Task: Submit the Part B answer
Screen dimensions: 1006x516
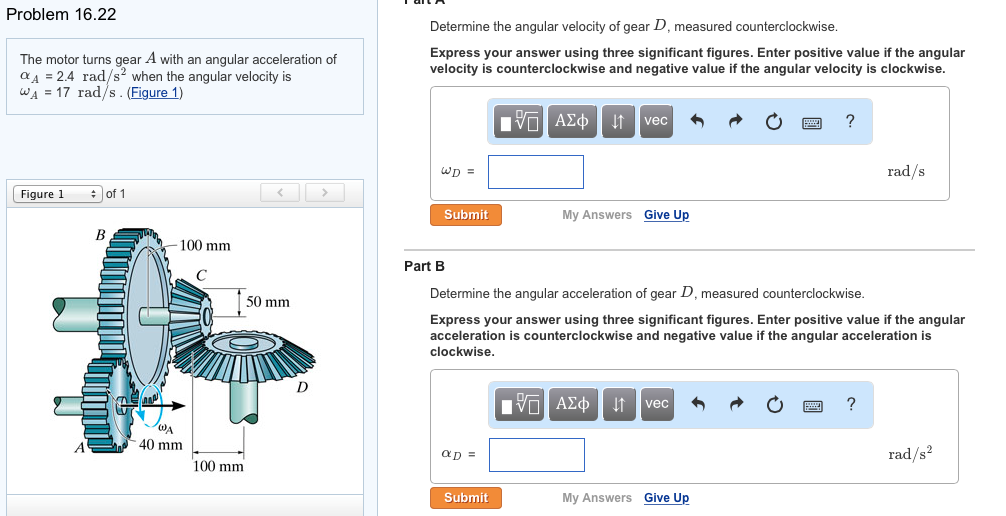Action: 466,498
